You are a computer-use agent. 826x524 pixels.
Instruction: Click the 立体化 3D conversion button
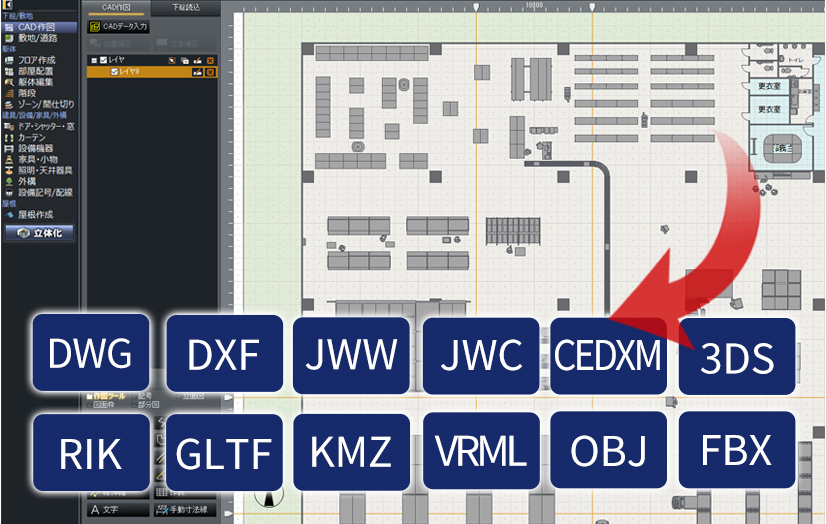[40, 233]
